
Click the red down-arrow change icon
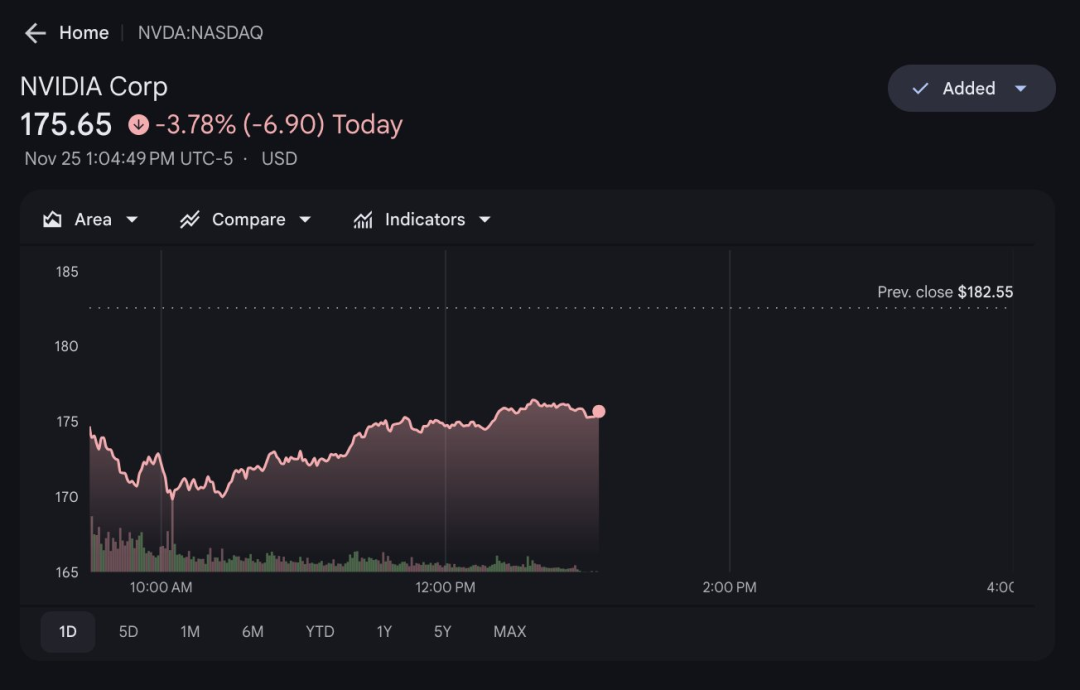[138, 125]
